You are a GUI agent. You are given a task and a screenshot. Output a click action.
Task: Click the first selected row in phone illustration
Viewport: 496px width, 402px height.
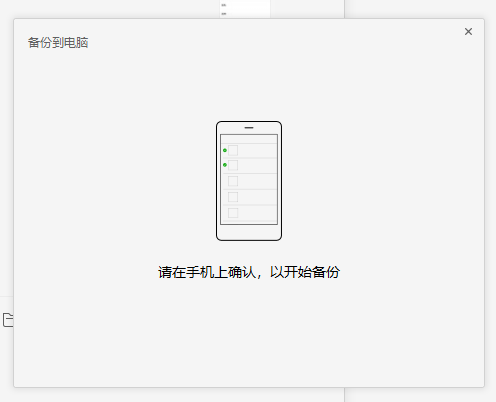pyautogui.click(x=249, y=150)
